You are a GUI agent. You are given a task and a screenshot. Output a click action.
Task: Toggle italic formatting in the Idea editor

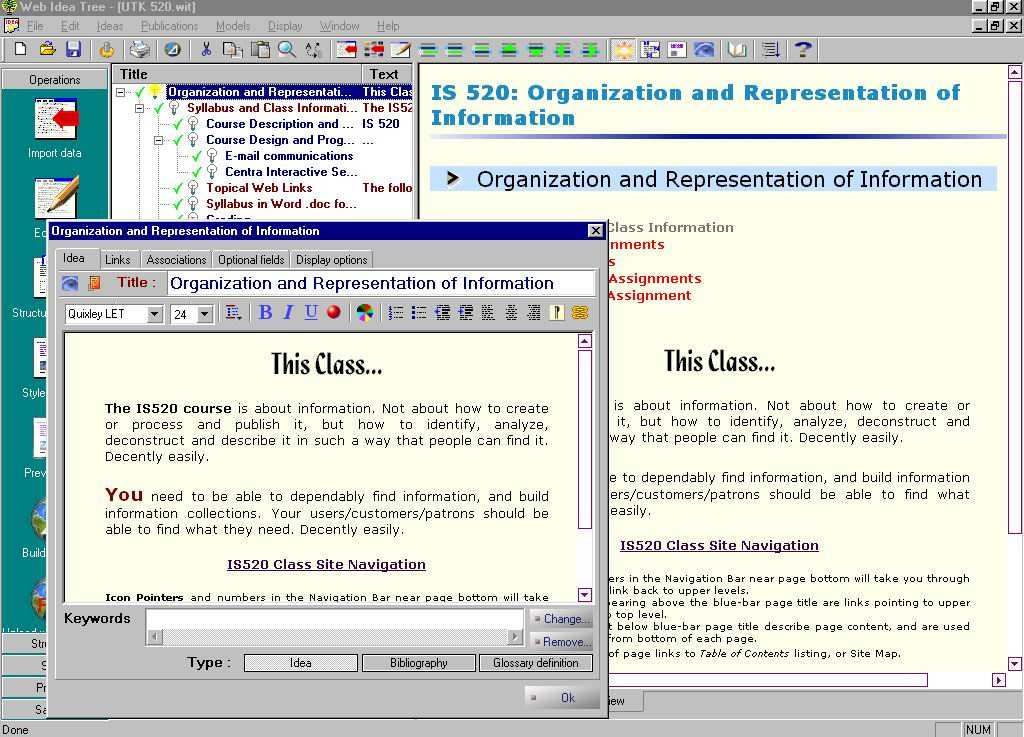point(289,312)
